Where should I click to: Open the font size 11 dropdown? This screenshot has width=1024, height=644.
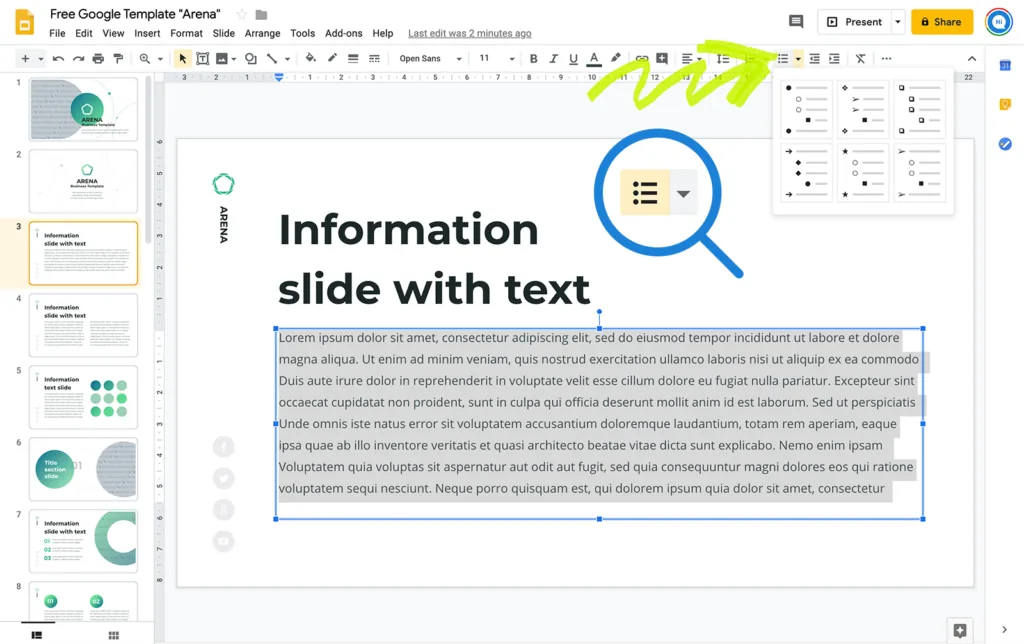498,59
